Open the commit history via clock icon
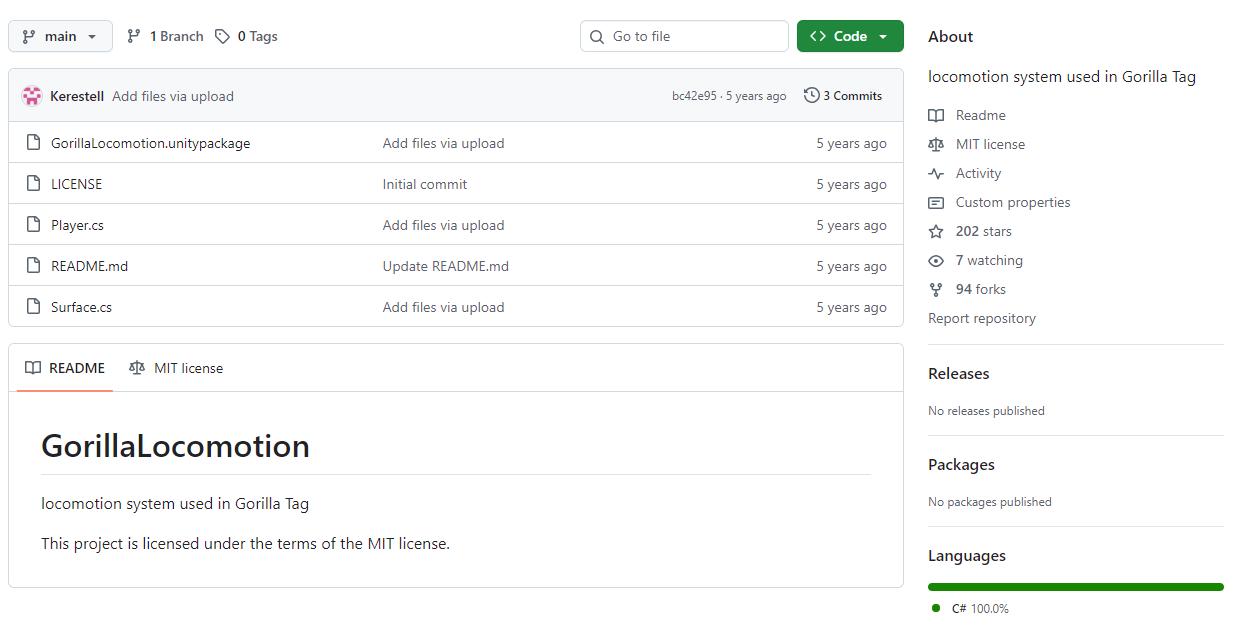Image resolution: width=1248 pixels, height=625 pixels. [x=811, y=96]
